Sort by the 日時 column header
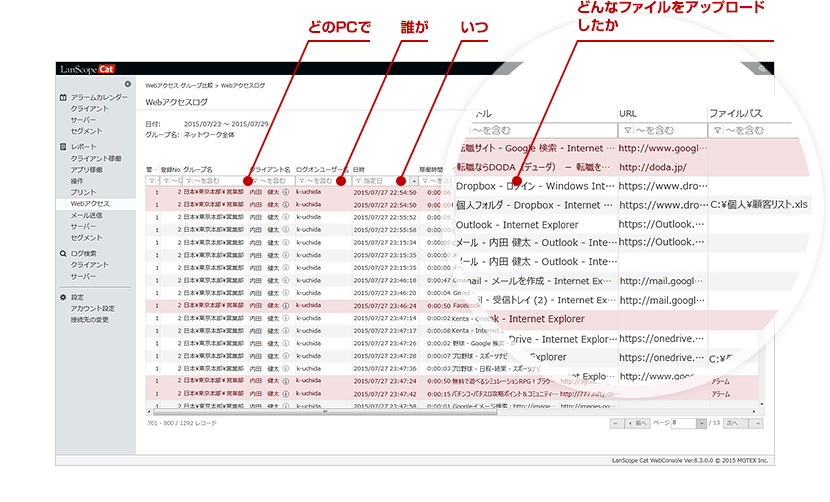 click(358, 169)
